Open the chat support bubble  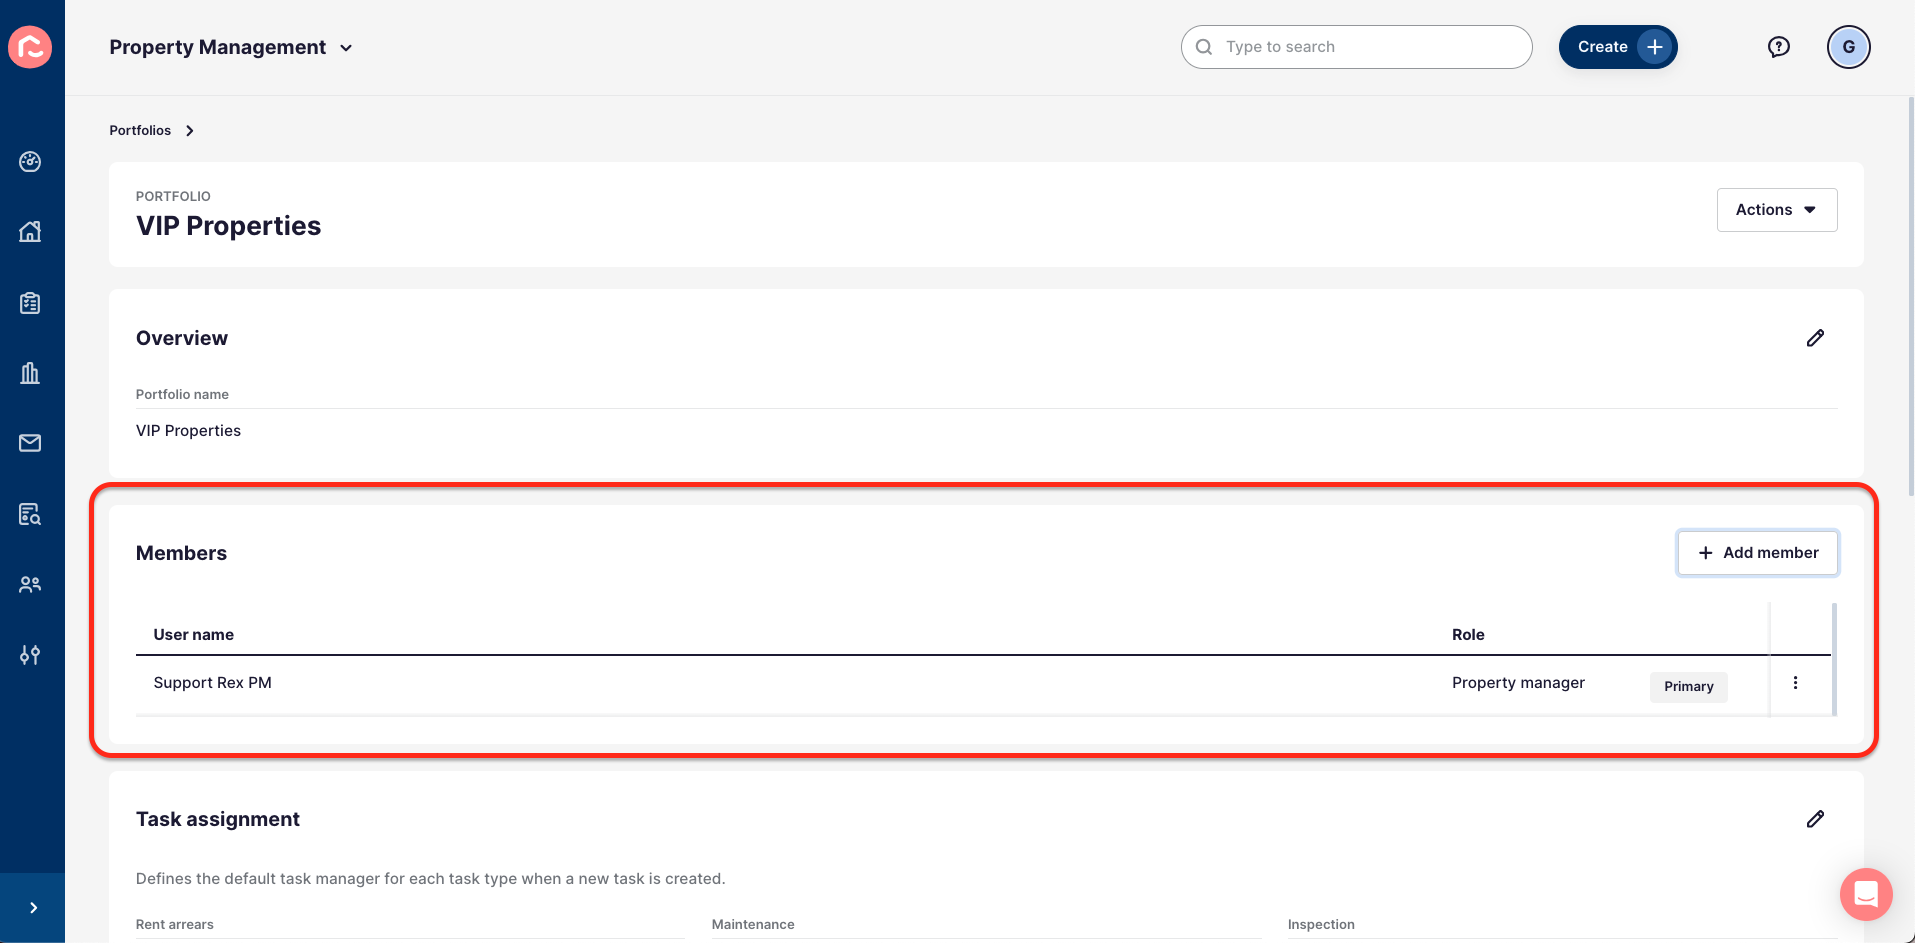[1866, 894]
